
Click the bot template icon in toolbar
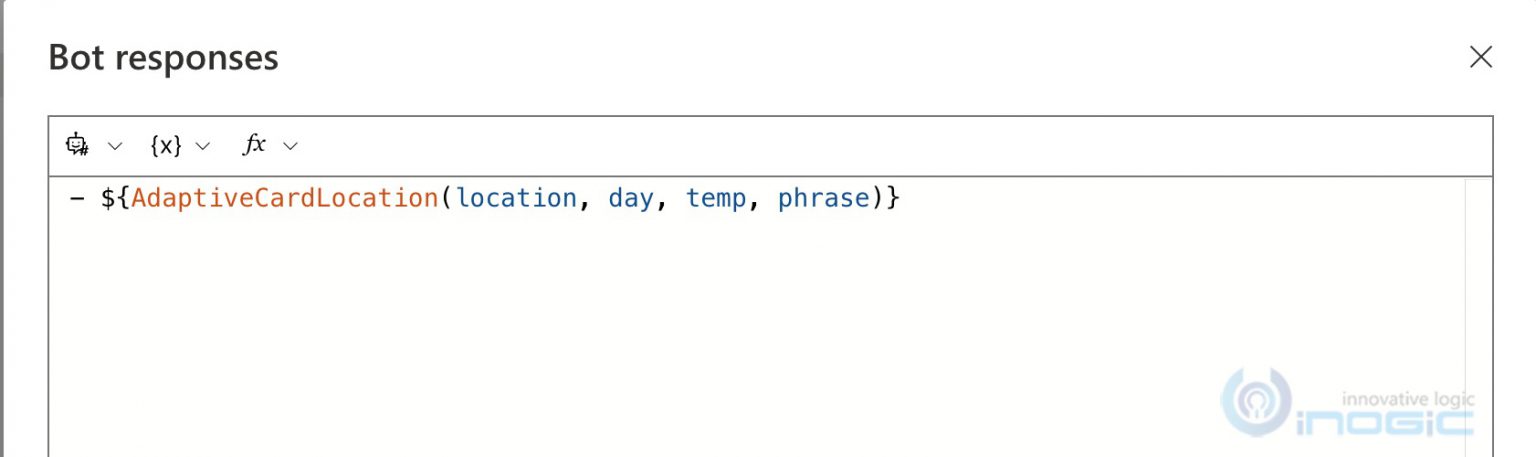coord(77,145)
